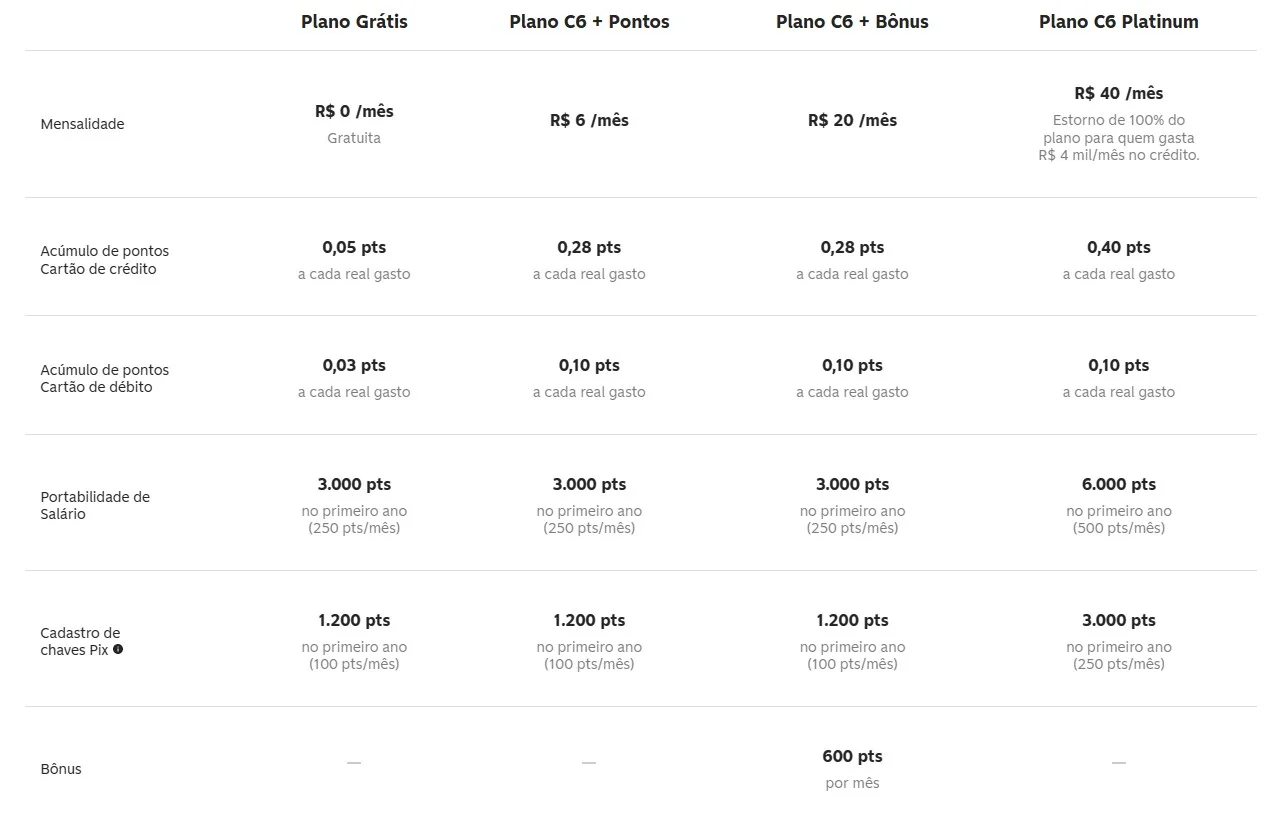Click the Mensalidade row label
Viewport: 1281px width, 820px height.
pos(82,124)
